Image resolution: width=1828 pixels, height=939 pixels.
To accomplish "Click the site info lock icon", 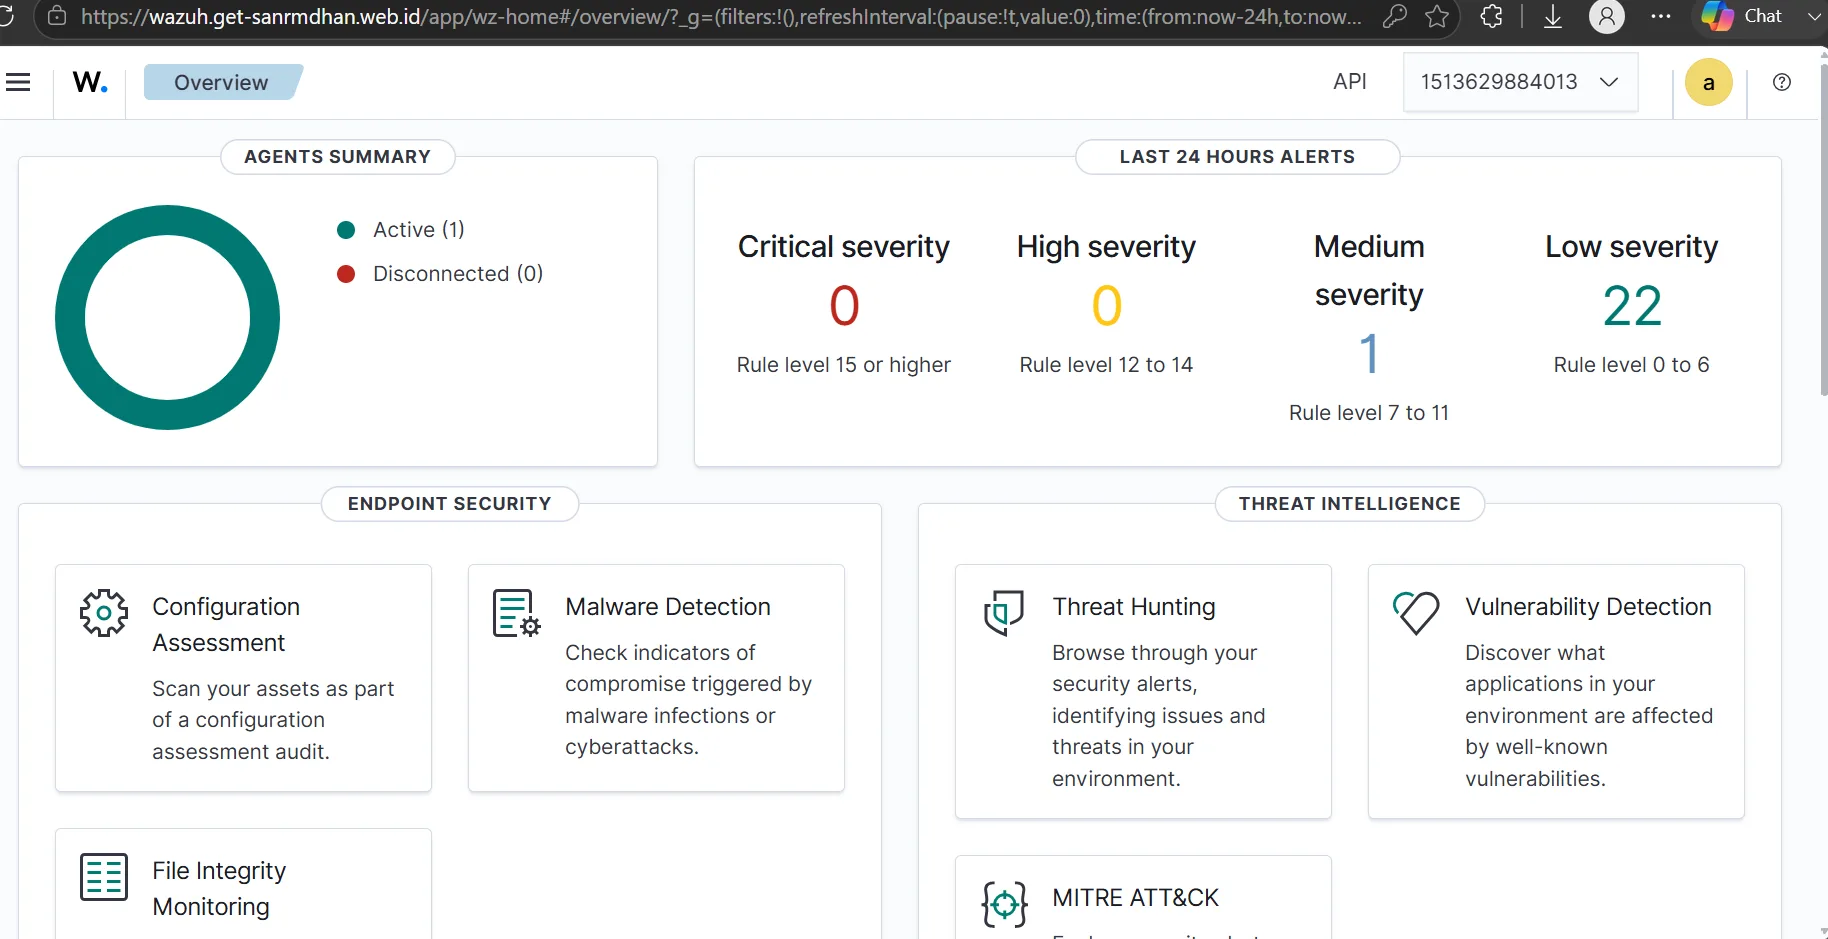I will coord(57,16).
